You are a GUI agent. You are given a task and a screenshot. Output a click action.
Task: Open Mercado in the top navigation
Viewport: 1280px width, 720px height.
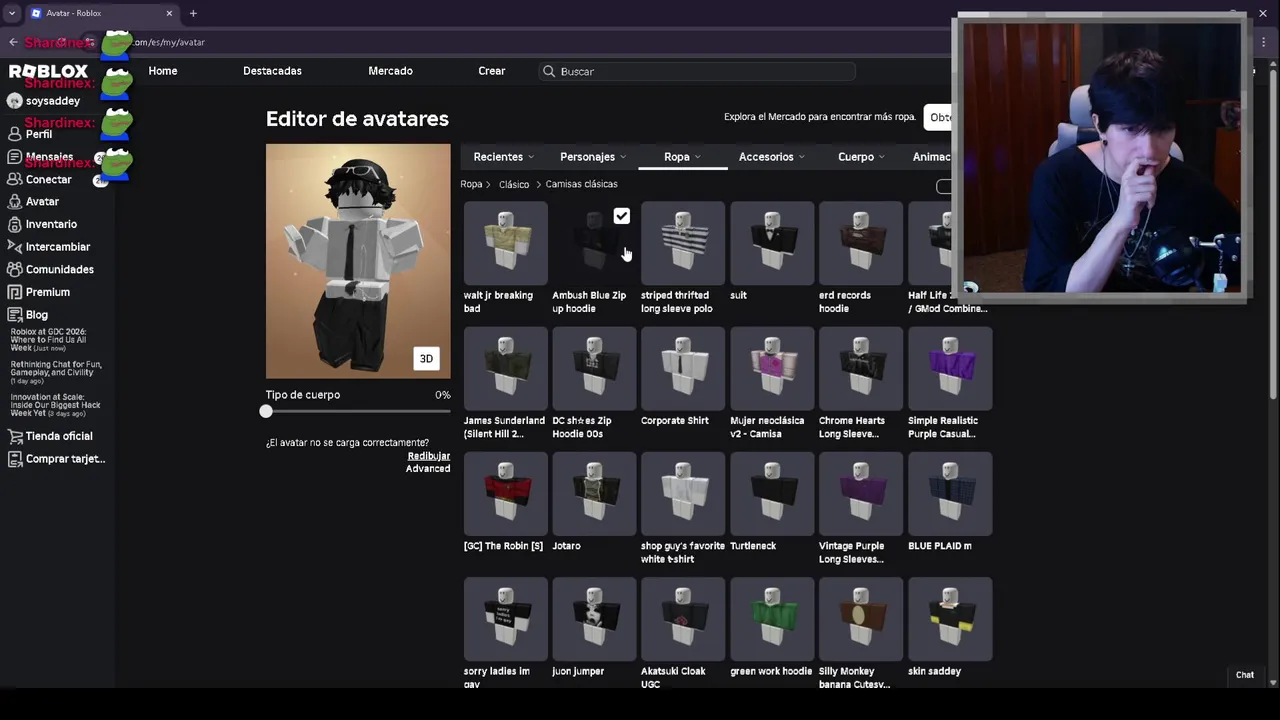pyautogui.click(x=390, y=71)
